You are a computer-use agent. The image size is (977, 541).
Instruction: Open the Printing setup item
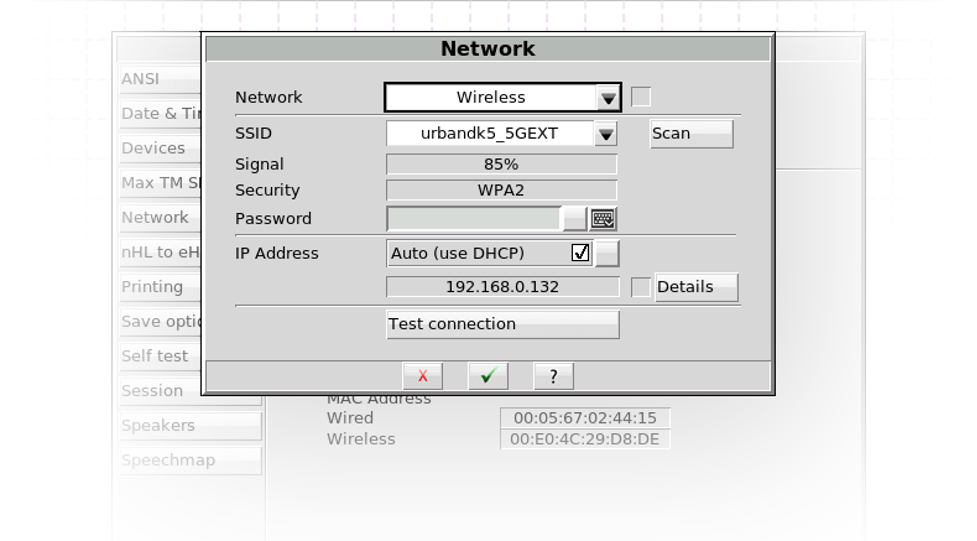click(160, 287)
